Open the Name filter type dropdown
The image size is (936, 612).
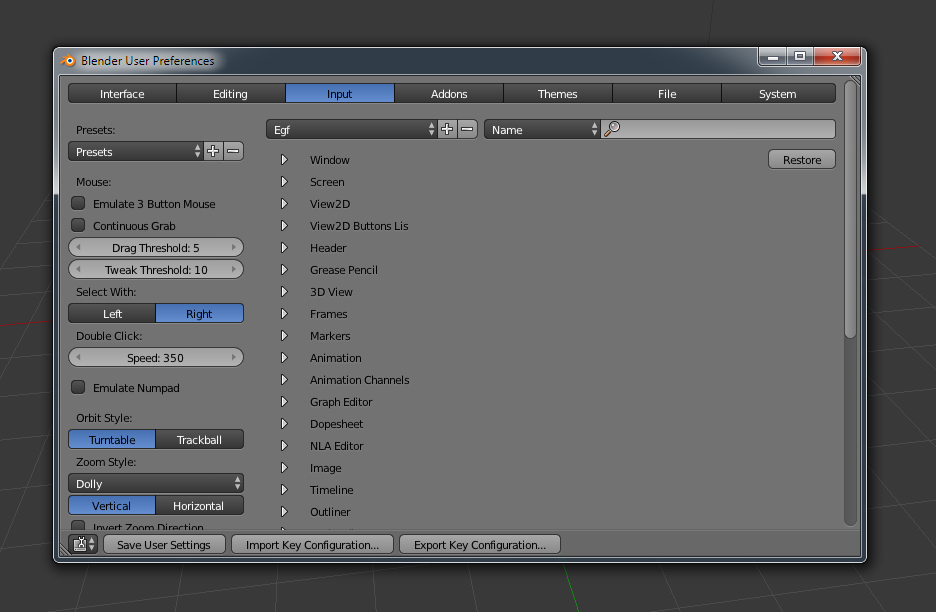[x=542, y=130]
